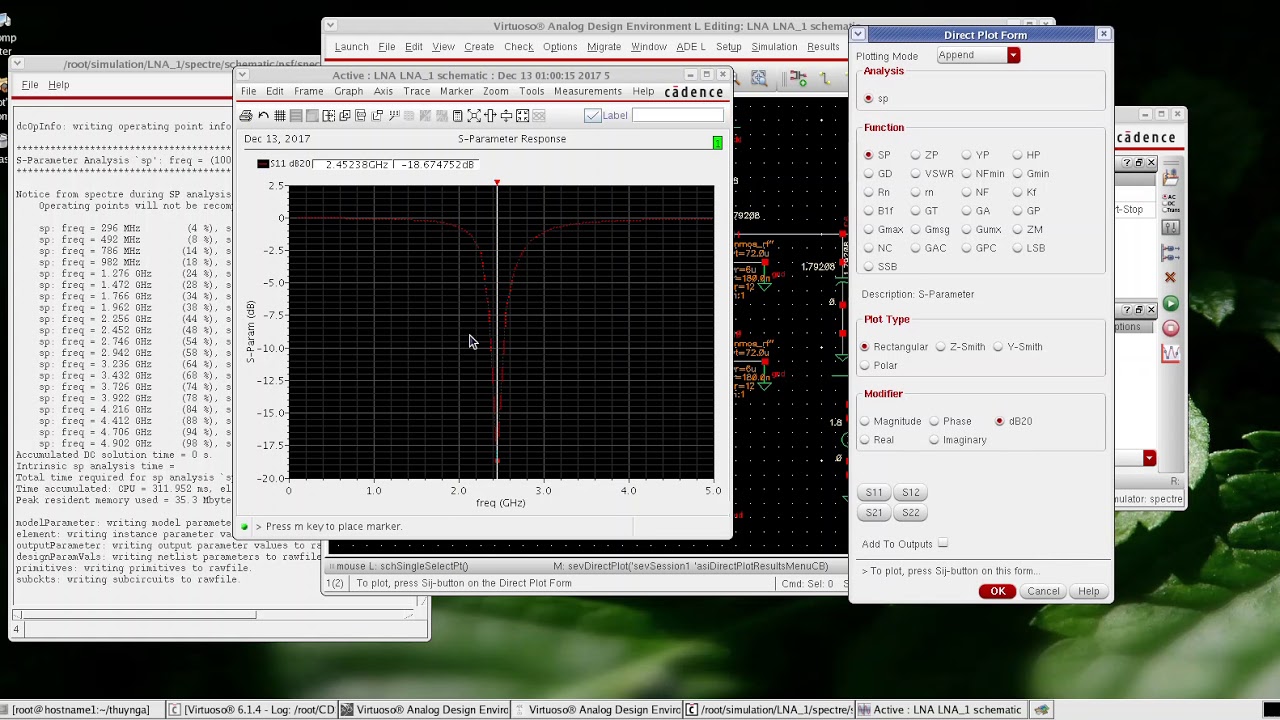
Task: Click Cancel in the Direct Plot Form
Action: click(1043, 592)
